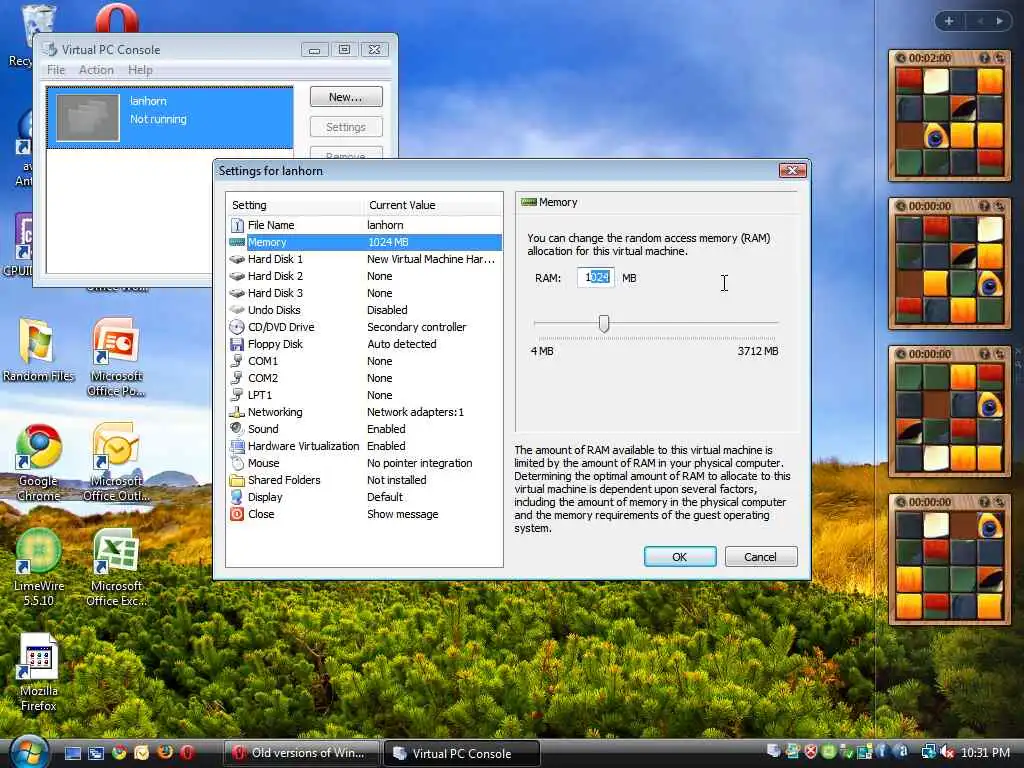Click the Close setting icon
Viewport: 1024px width, 768px height.
(236, 514)
